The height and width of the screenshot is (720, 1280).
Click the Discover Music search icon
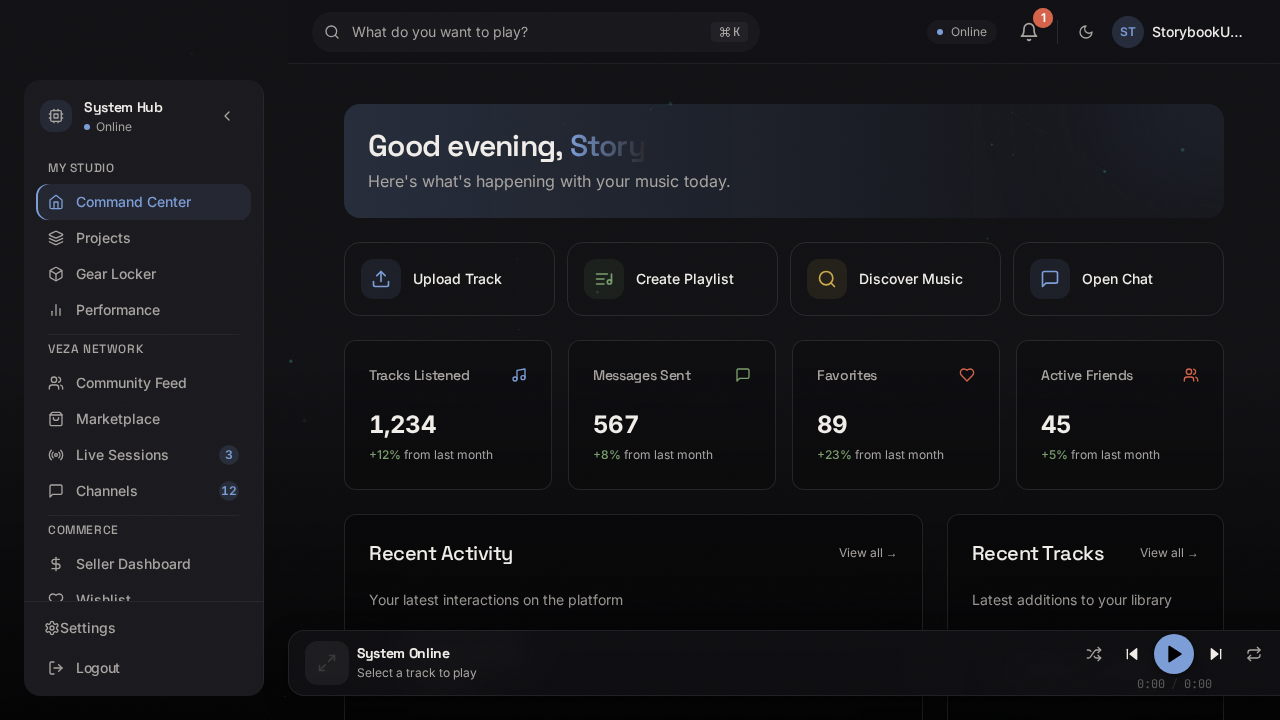point(827,279)
